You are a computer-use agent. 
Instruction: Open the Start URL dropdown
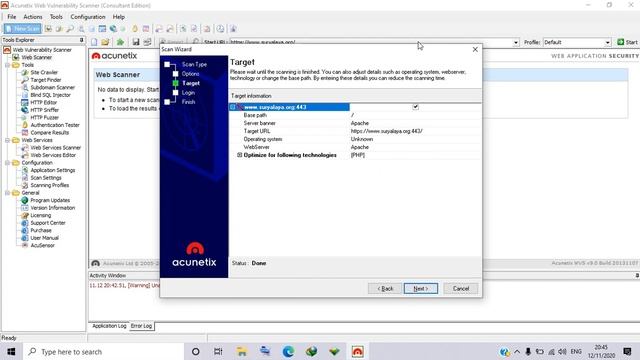point(516,42)
